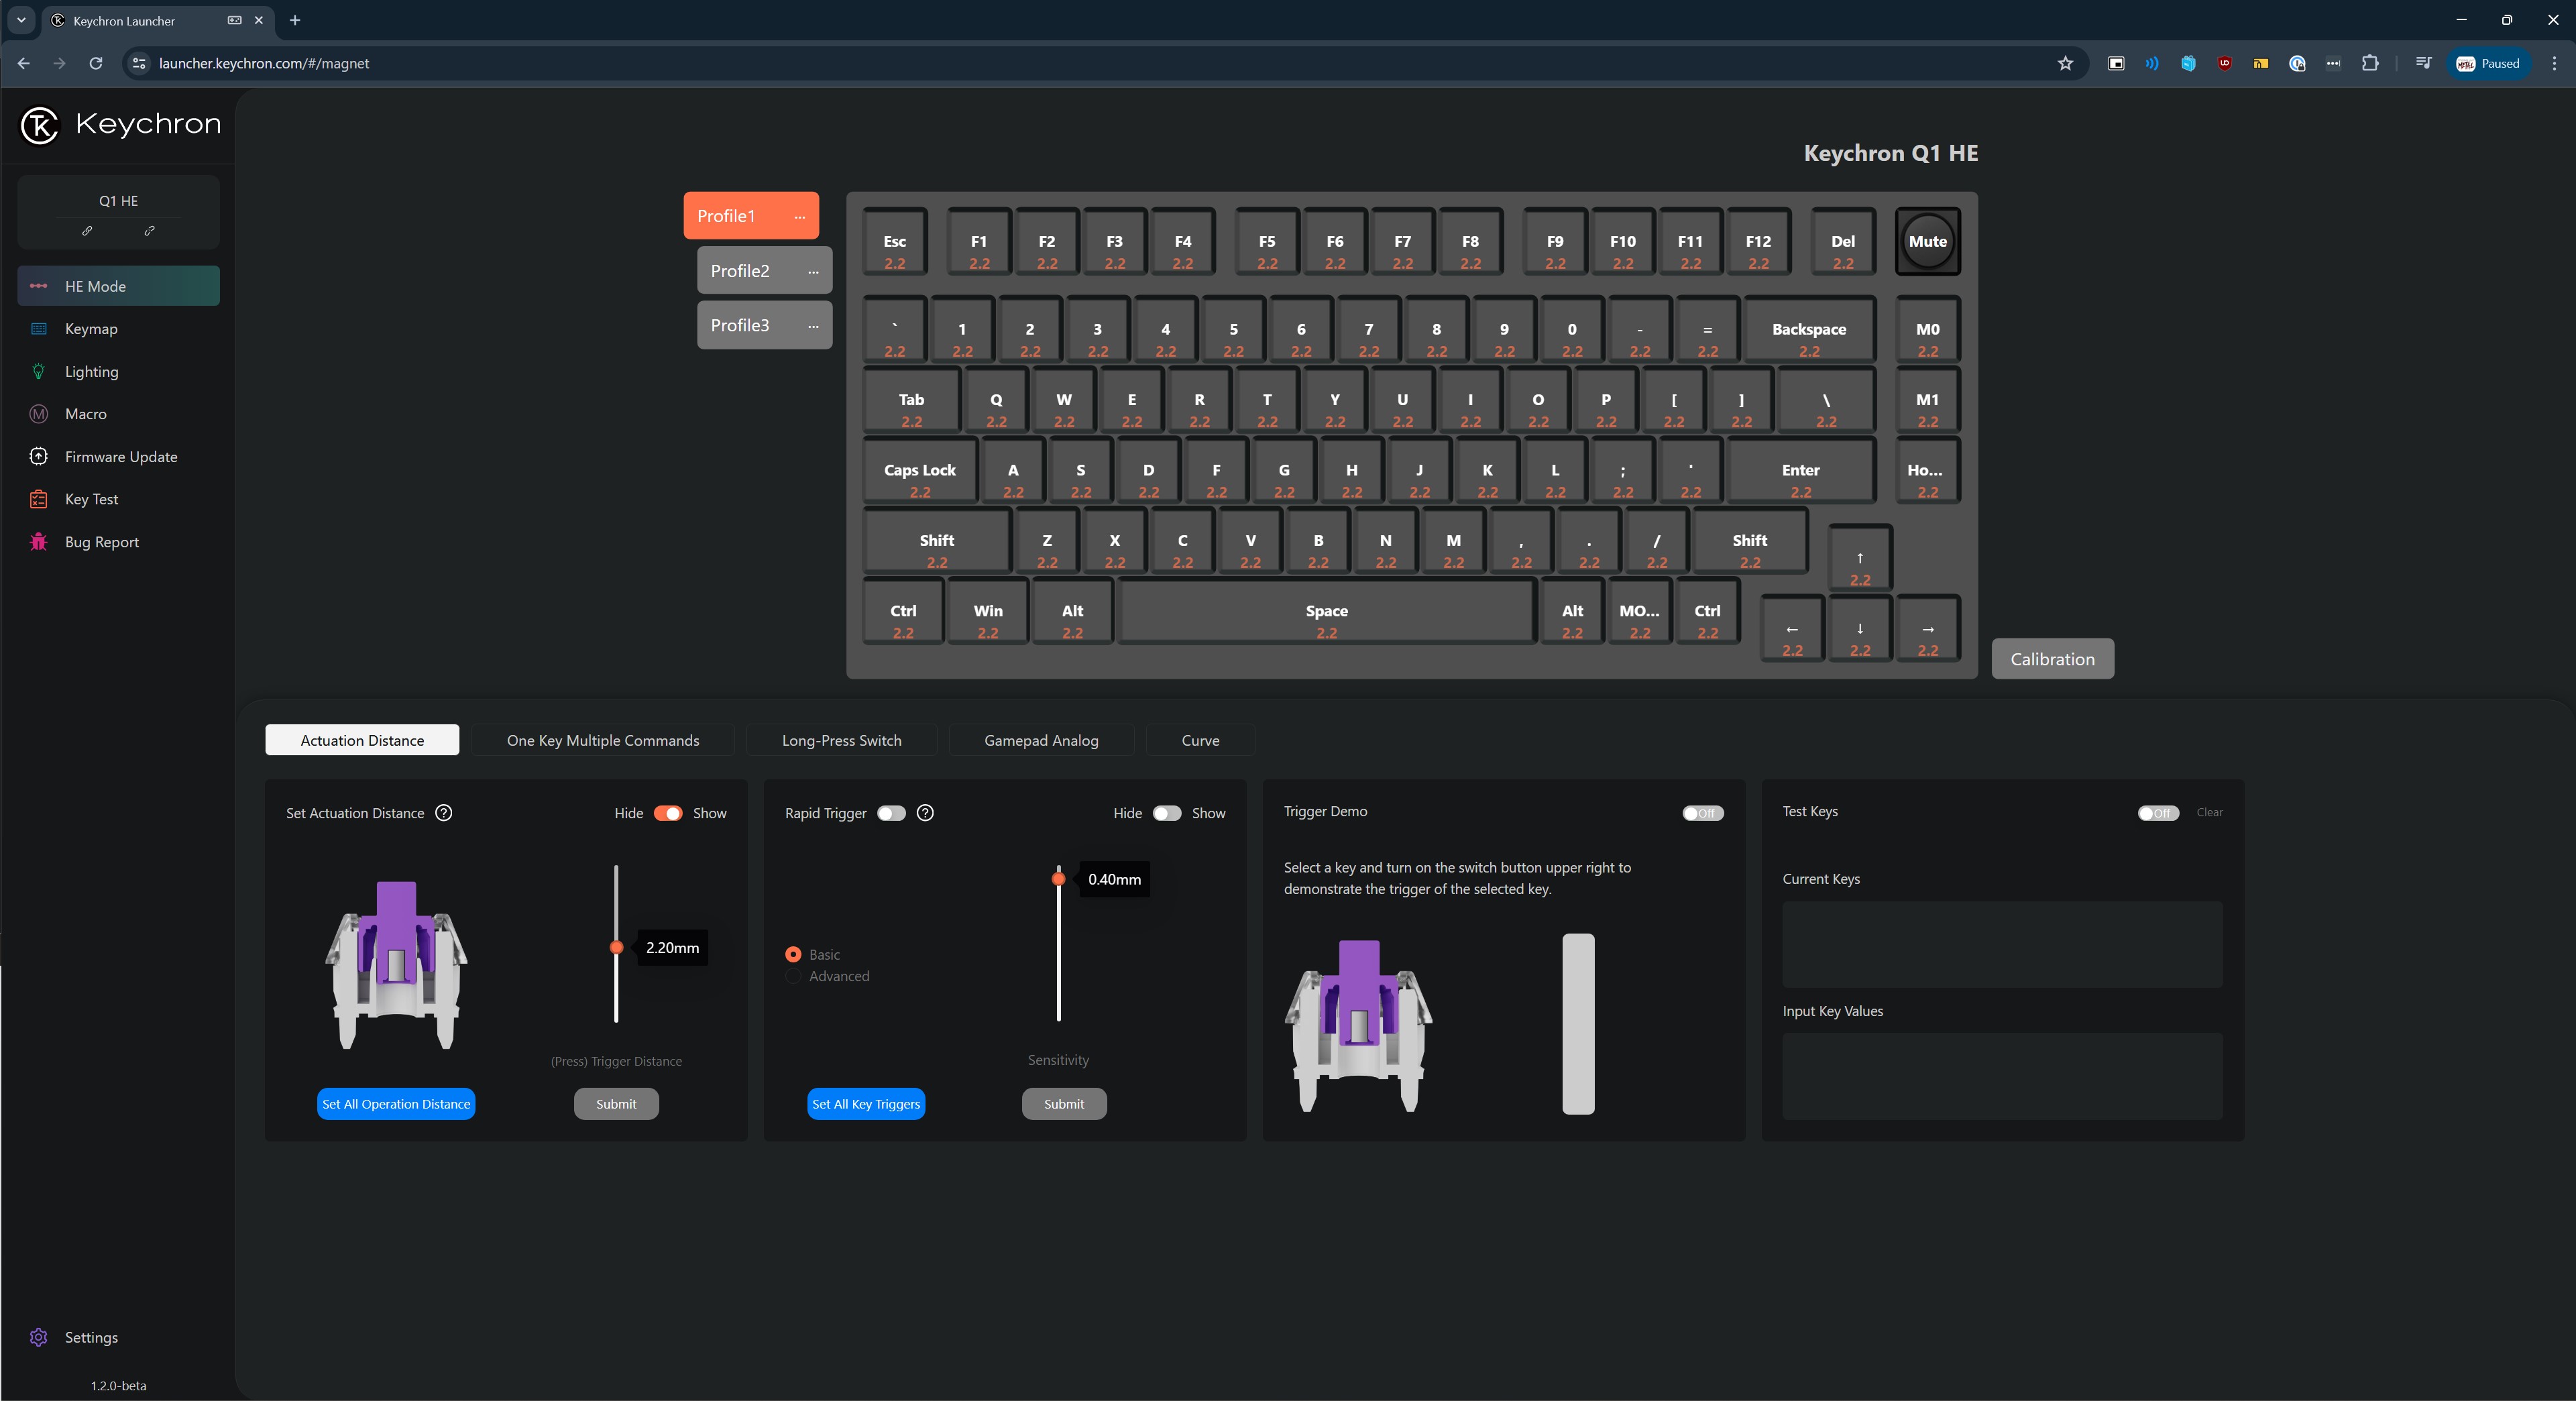Screen dimensions: 2576x1401
Task: Click the Key Test sidebar icon
Action: coord(38,498)
